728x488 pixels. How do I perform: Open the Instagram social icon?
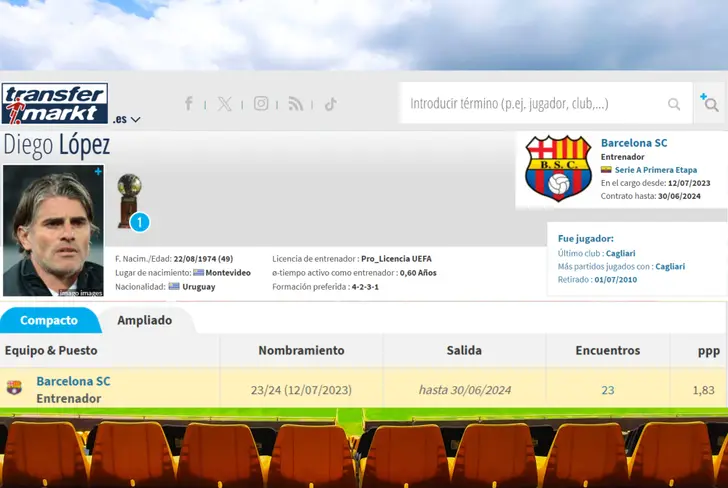click(261, 103)
